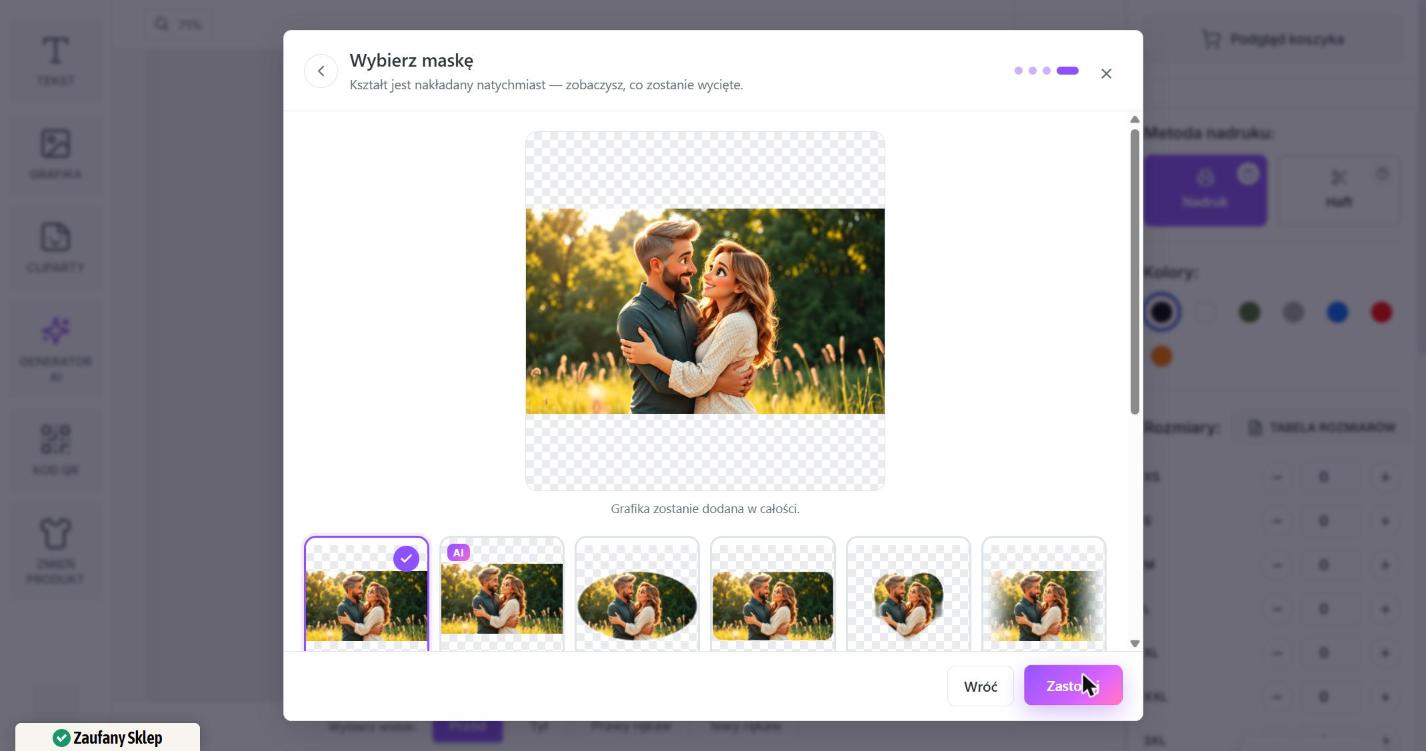Switch to the Tył view tab
The height and width of the screenshot is (751, 1426).
click(x=539, y=727)
